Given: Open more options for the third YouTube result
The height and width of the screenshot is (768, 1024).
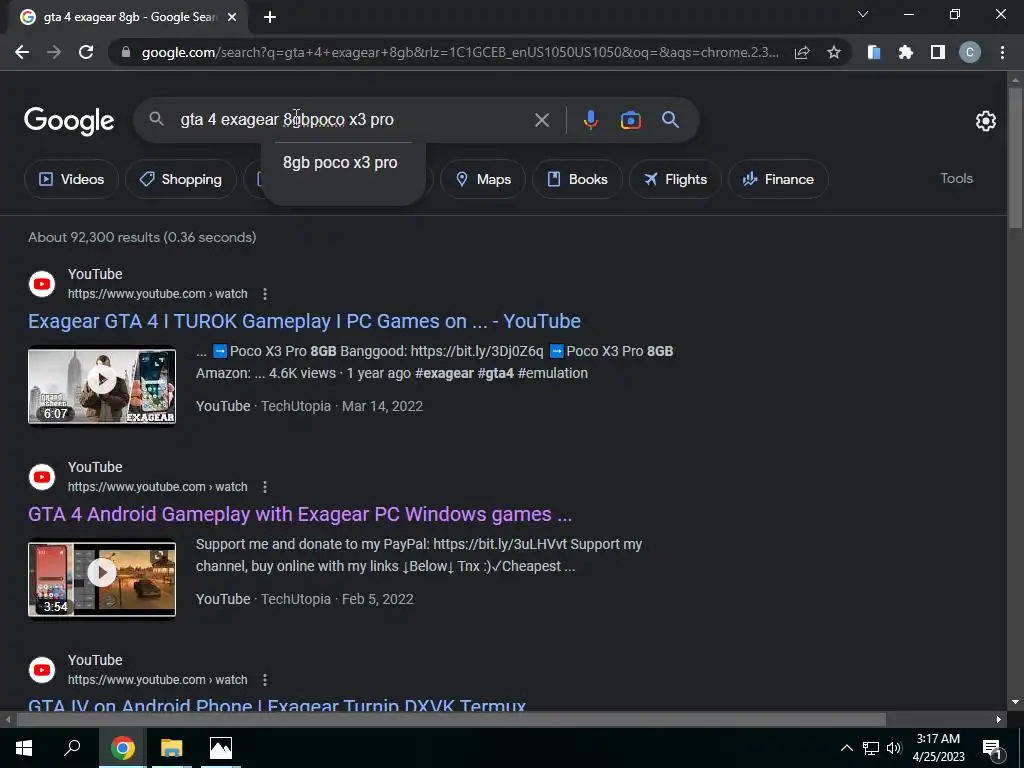Looking at the screenshot, I should pyautogui.click(x=264, y=680).
